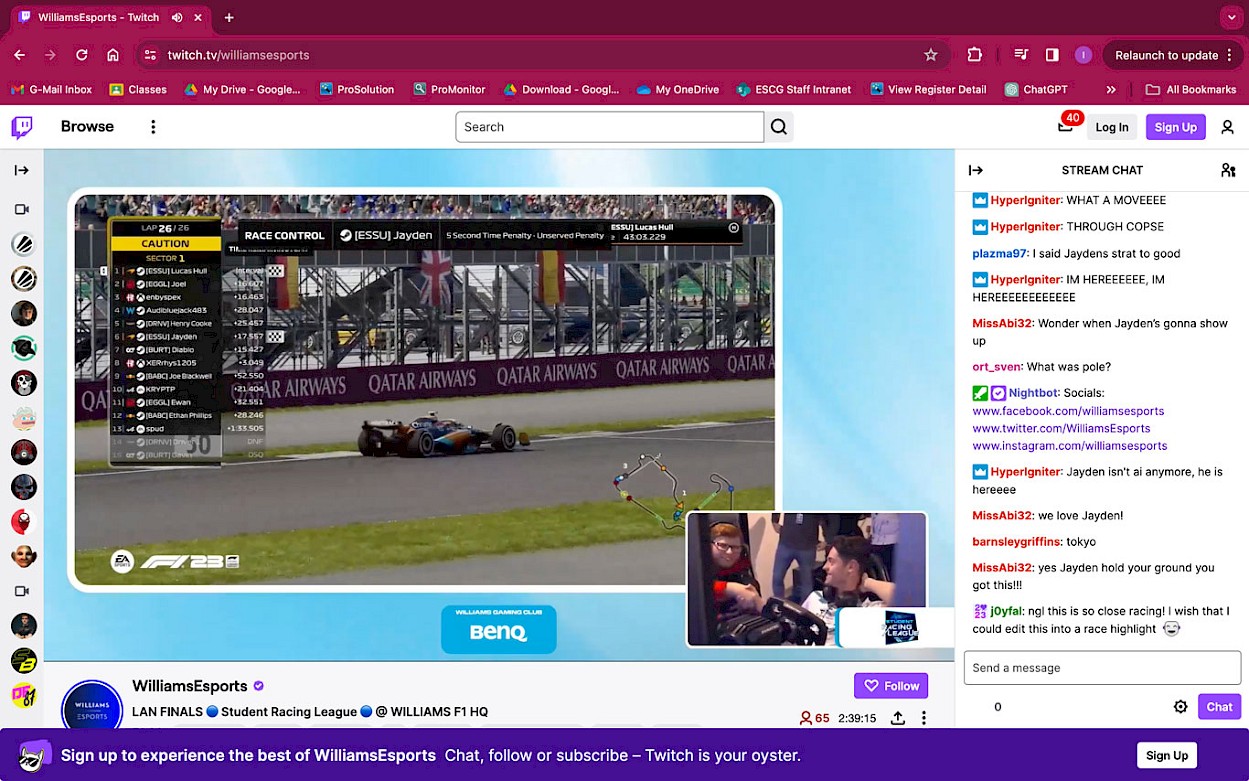Open the My Drive bookmark

(x=242, y=89)
